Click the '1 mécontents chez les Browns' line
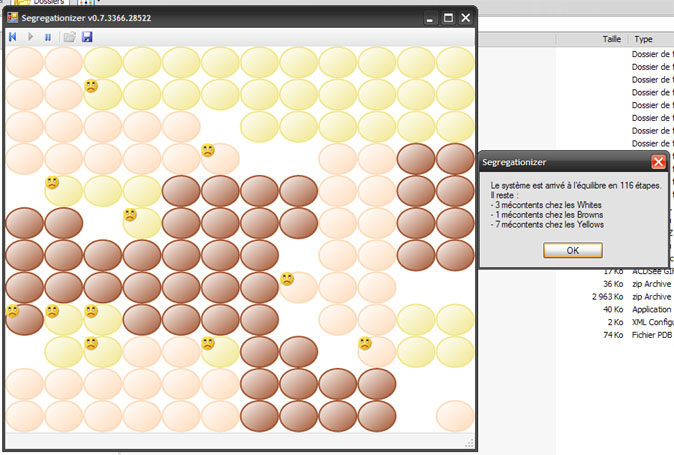The height and width of the screenshot is (455, 674). point(547,214)
